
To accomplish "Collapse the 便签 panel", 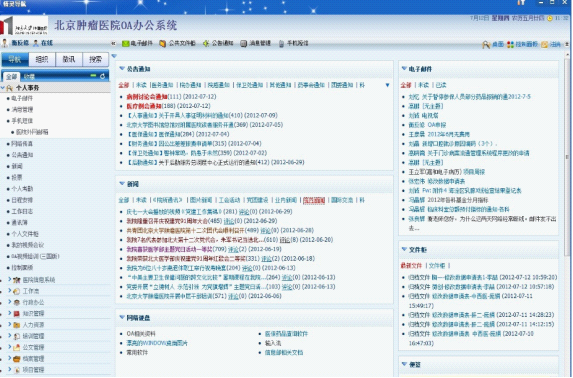I will 404,364.
